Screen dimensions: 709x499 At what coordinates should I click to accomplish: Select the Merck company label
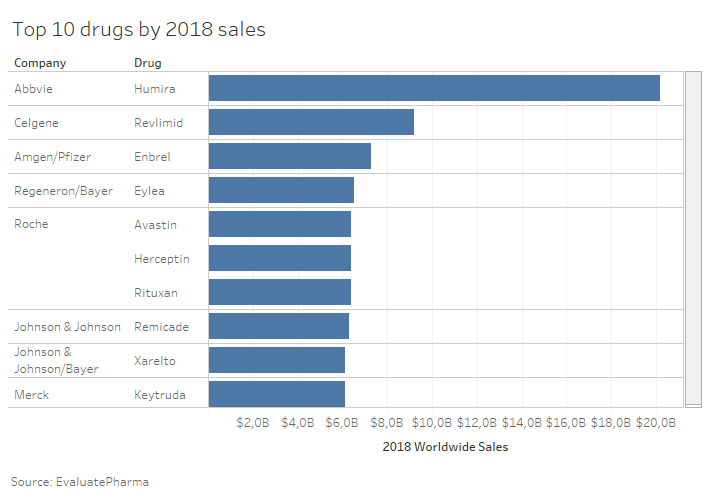coord(31,395)
